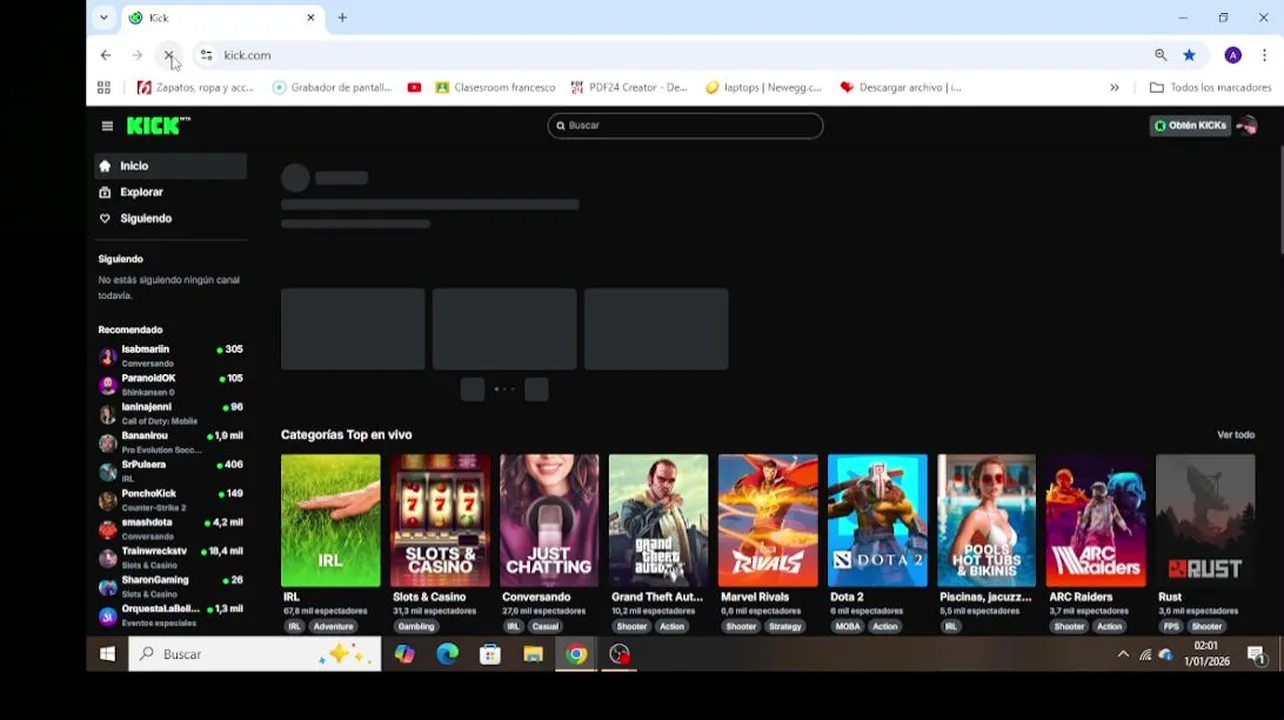Open the Kick hamburger sidebar menu
This screenshot has height=720, width=1284.
(x=107, y=126)
